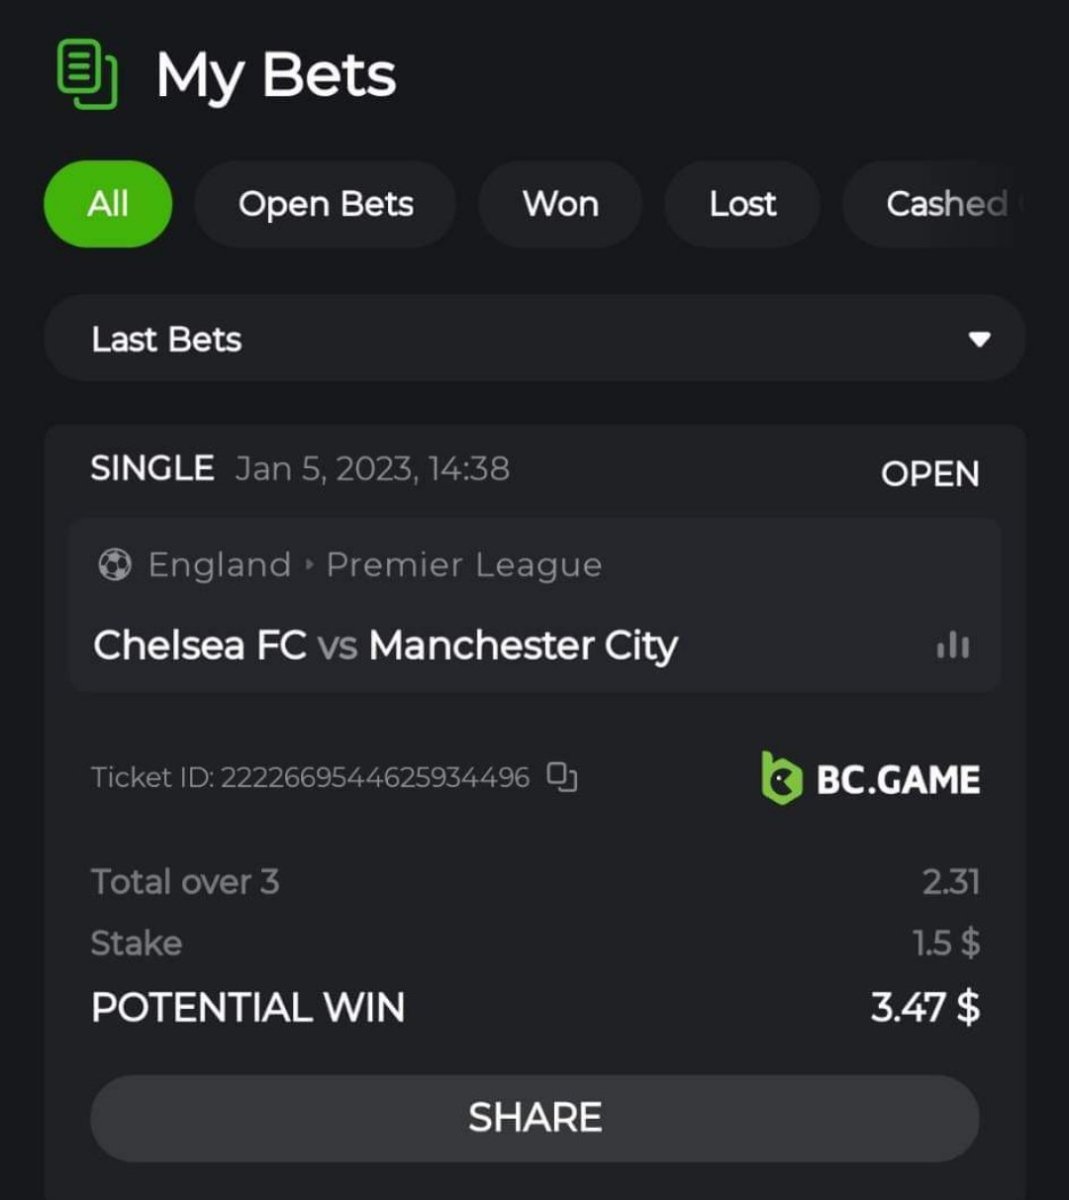
Task: Click the BC.GAME logo
Action: (x=870, y=779)
